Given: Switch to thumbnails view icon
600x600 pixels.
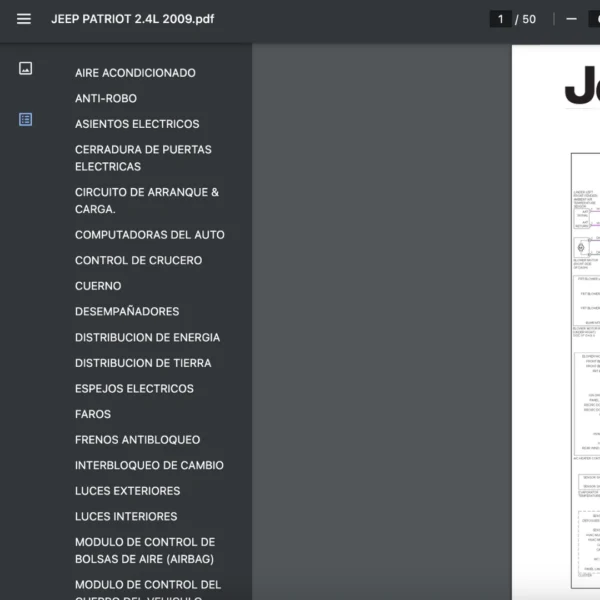Looking at the screenshot, I should tap(26, 68).
